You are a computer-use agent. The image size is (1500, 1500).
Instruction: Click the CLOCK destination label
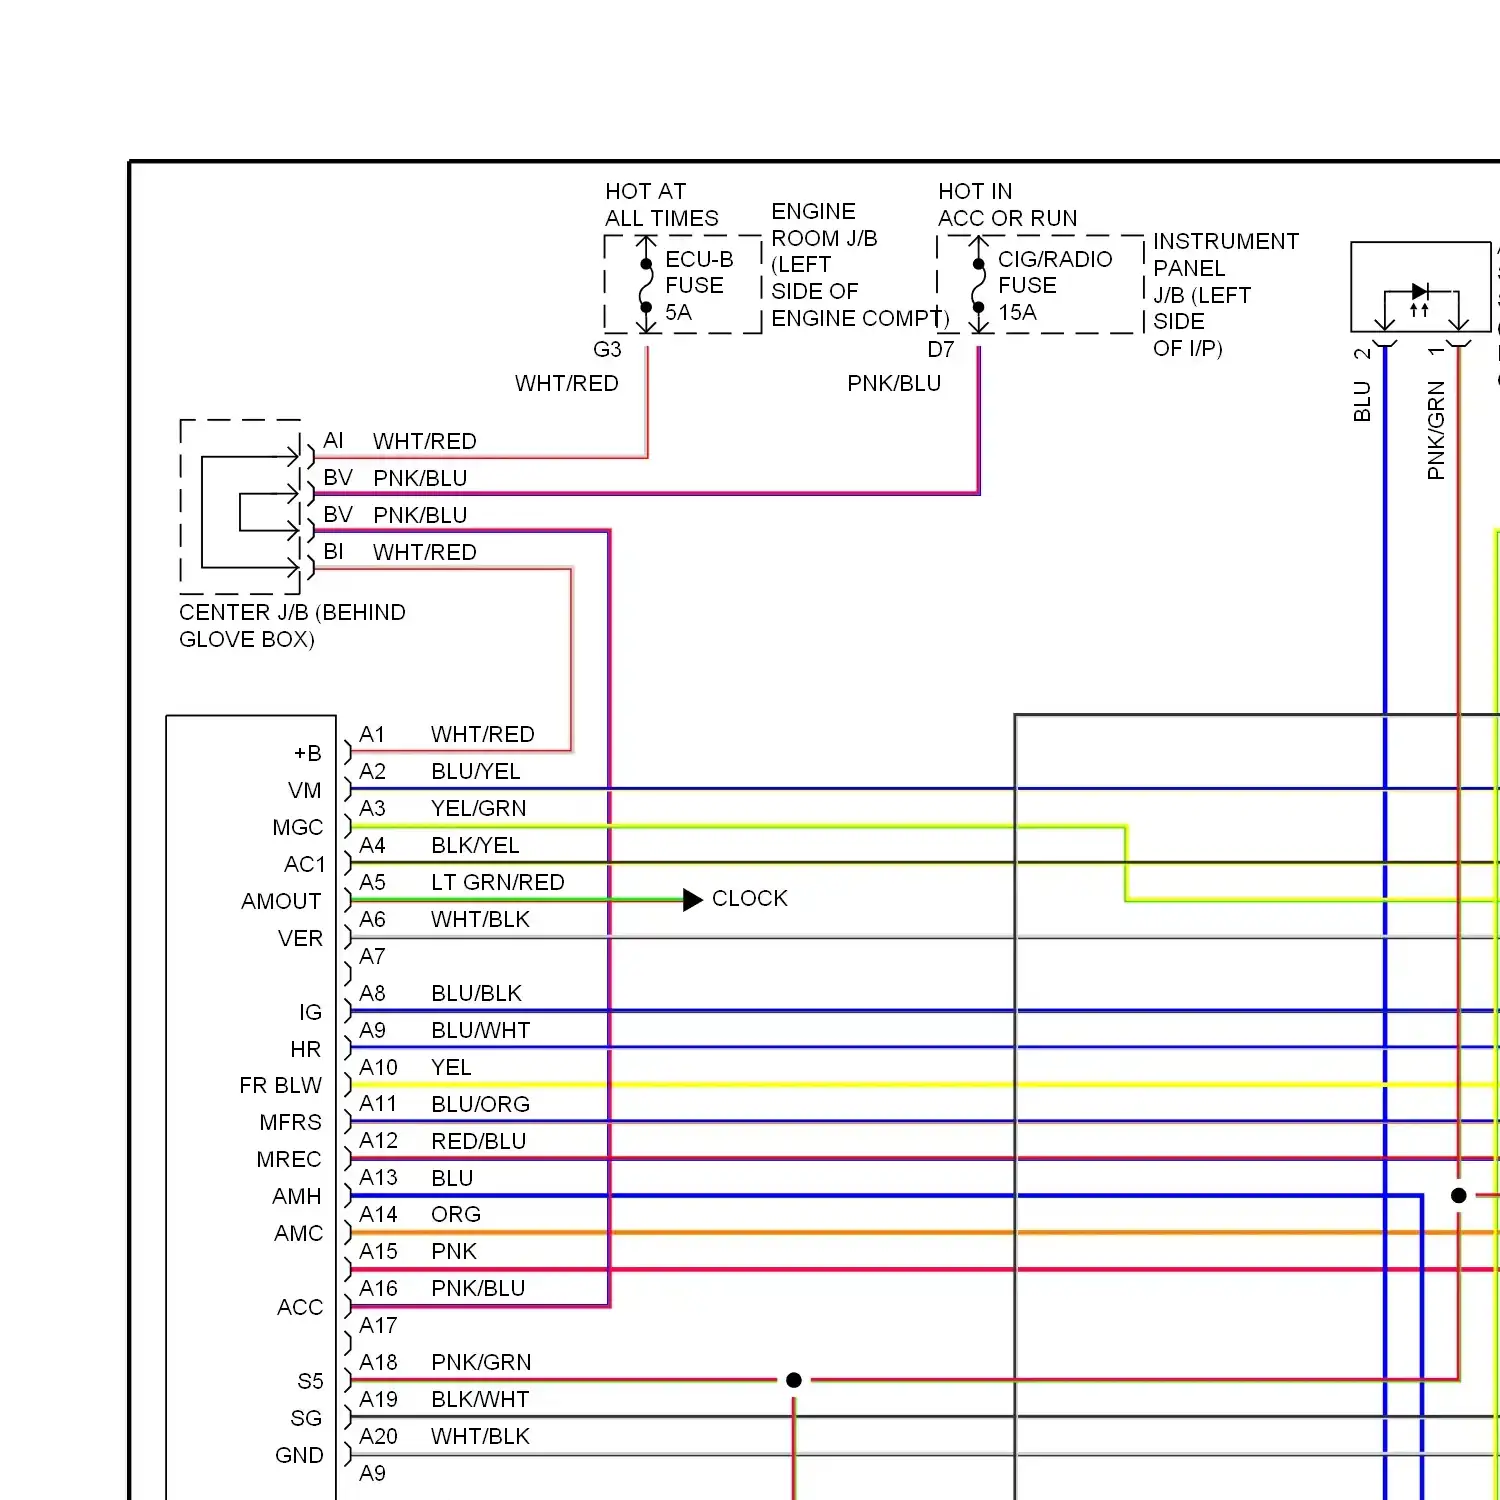[750, 899]
